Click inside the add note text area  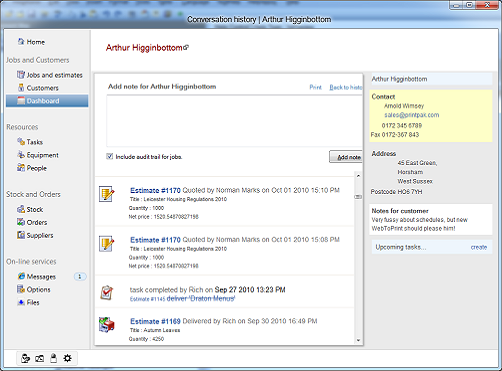[x=234, y=121]
